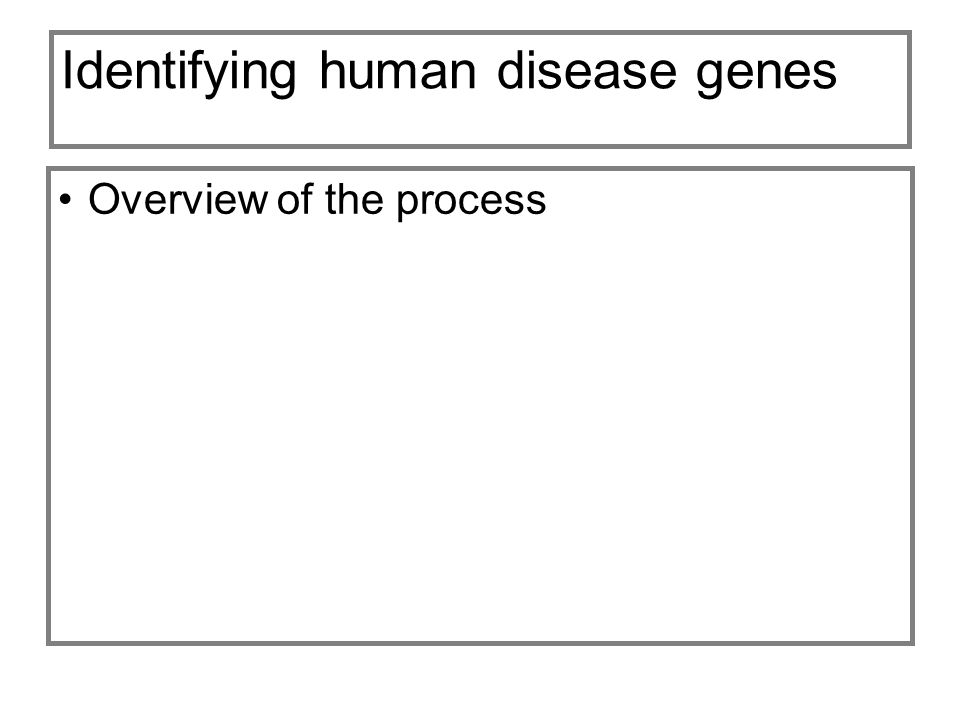Click the word "Identifying" in the title
This screenshot has width=960, height=720.
pos(179,73)
